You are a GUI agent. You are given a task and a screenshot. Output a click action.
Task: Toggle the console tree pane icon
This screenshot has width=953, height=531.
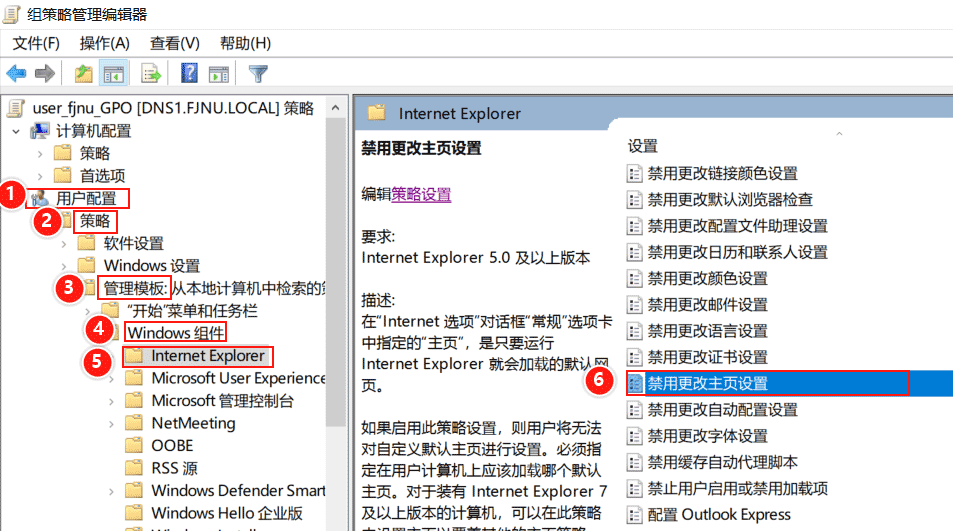[114, 74]
